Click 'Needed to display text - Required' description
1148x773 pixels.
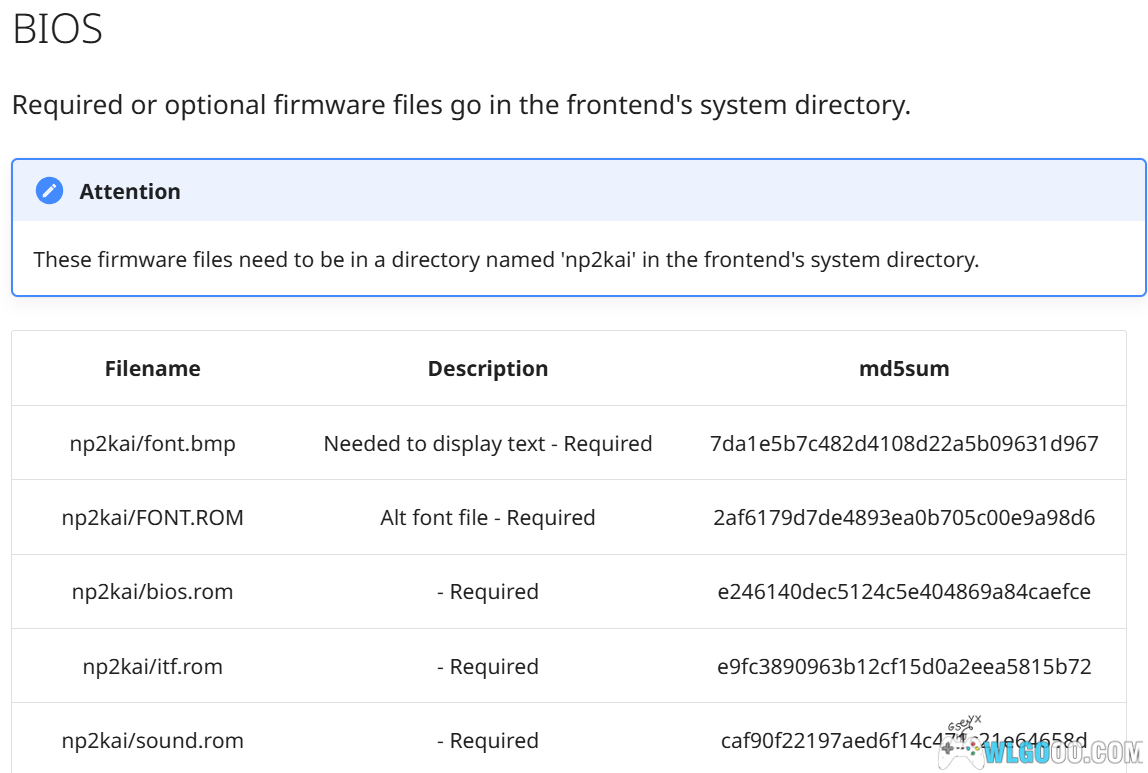[x=488, y=443]
